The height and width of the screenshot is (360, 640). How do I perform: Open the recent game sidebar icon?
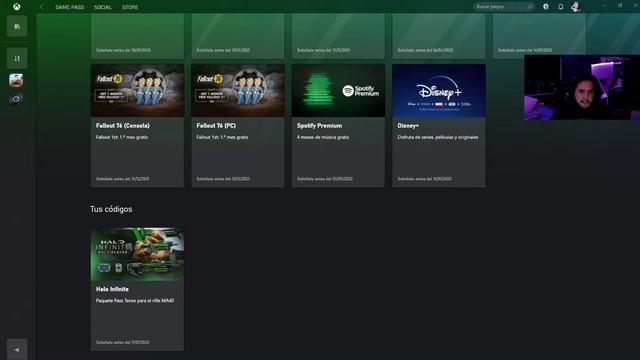point(16,99)
